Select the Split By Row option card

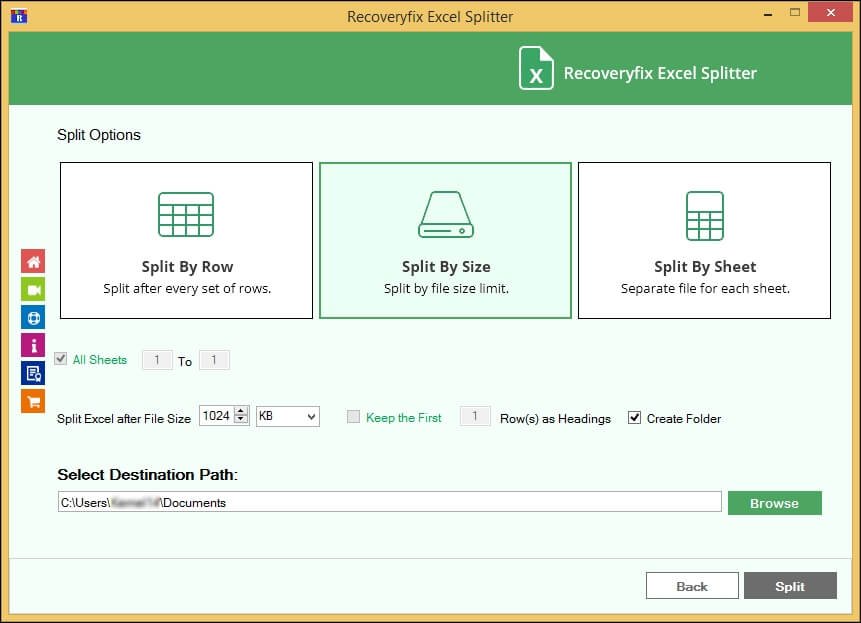coord(186,240)
